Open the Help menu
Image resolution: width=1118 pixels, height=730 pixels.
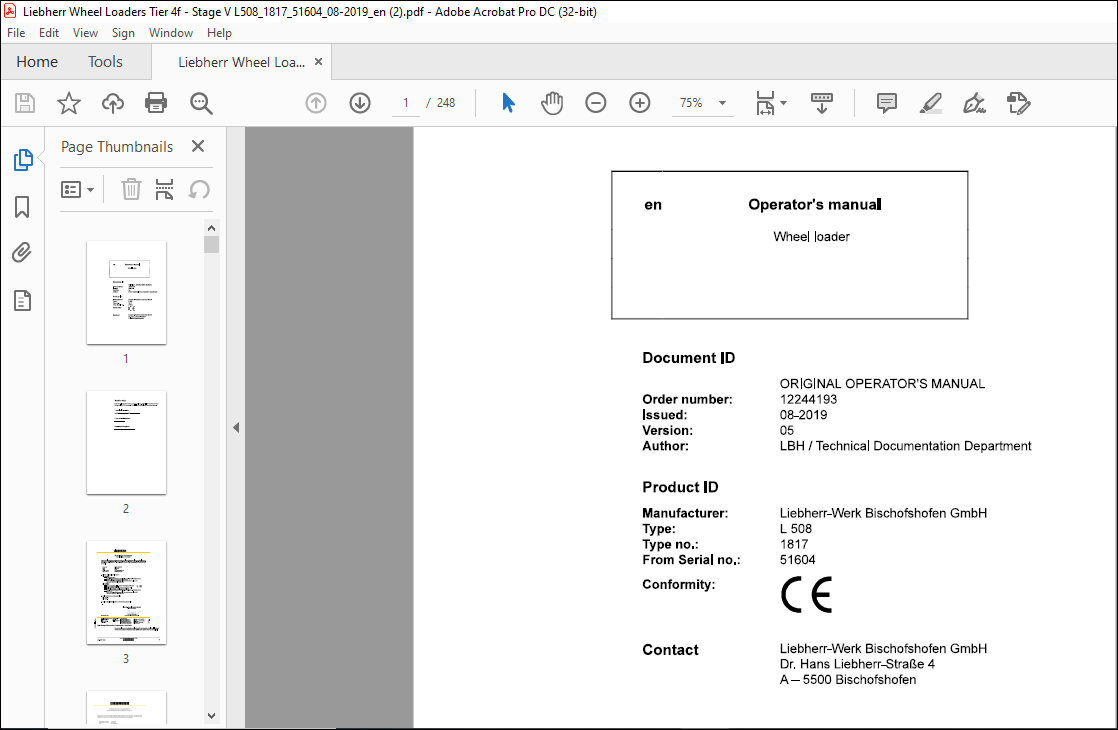tap(219, 33)
